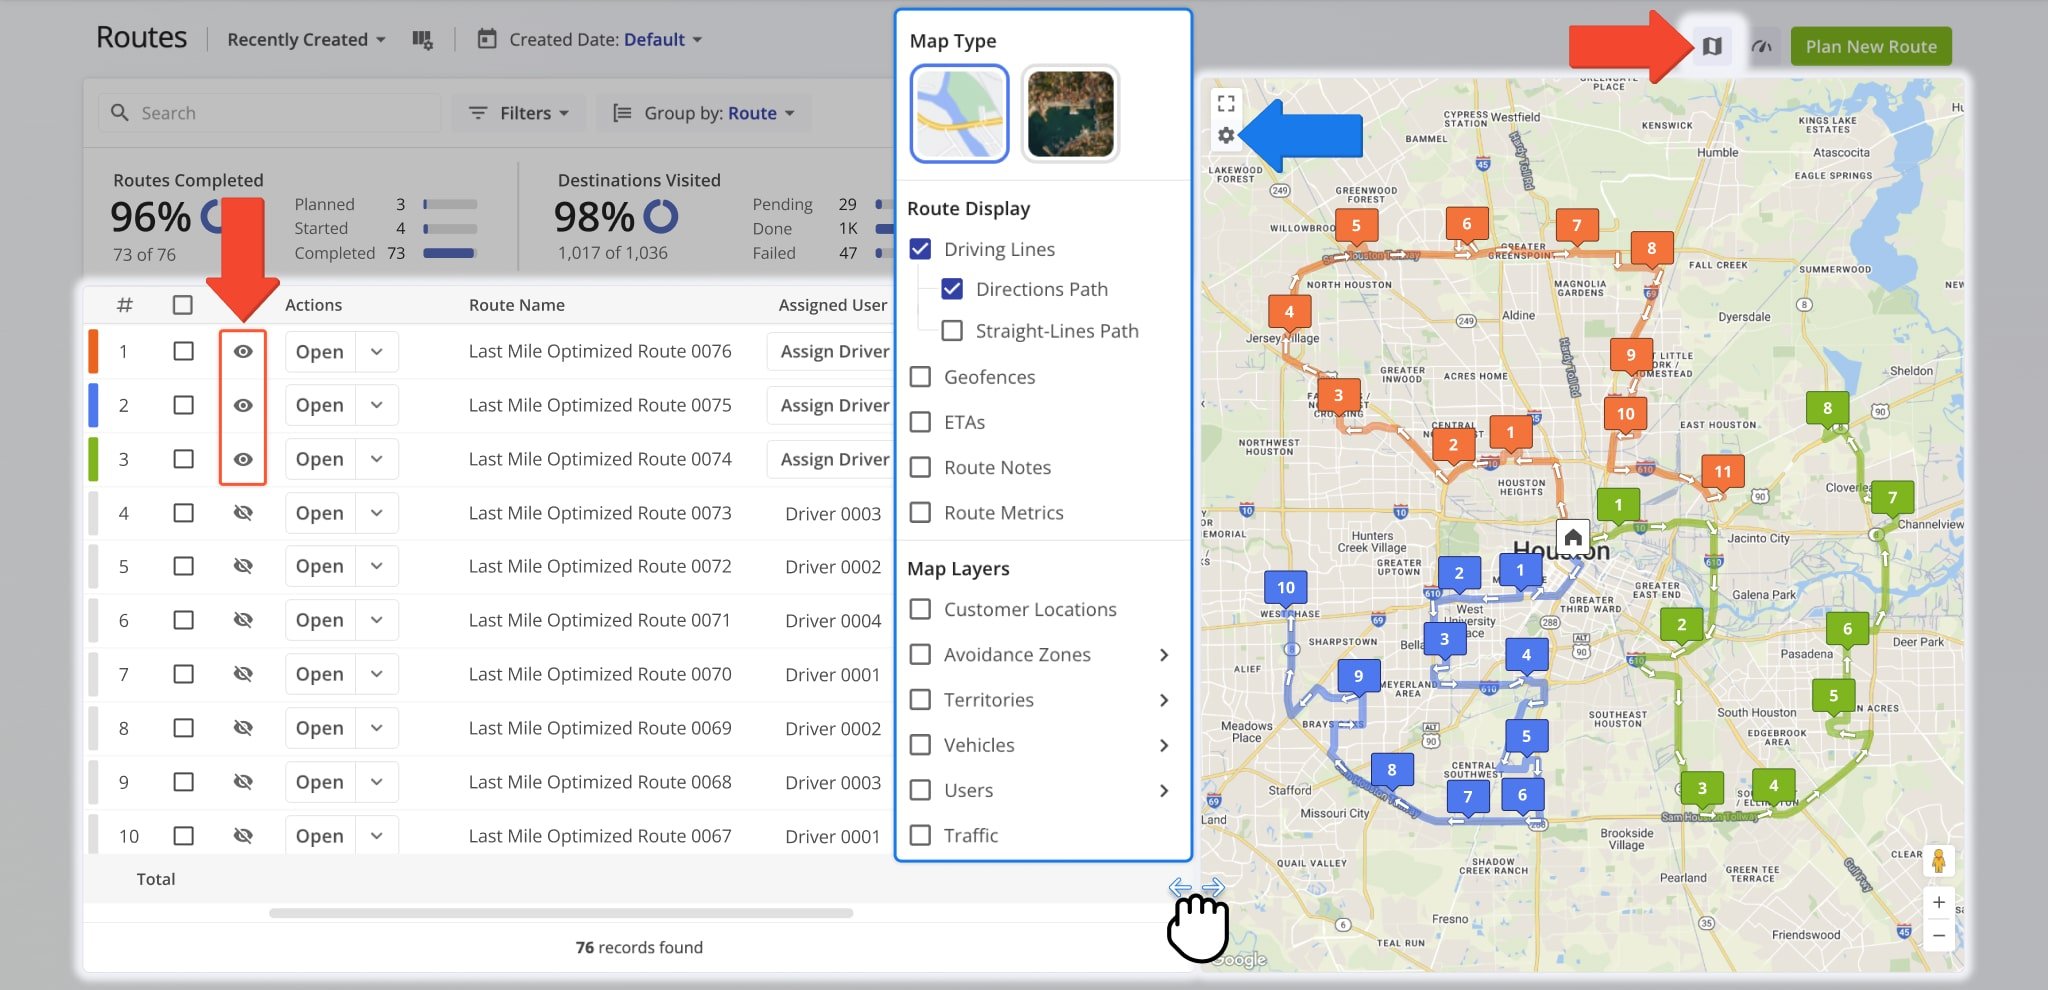Viewport: 2048px width, 990px height.
Task: Select the satellite map type thumbnail
Action: (1070, 113)
